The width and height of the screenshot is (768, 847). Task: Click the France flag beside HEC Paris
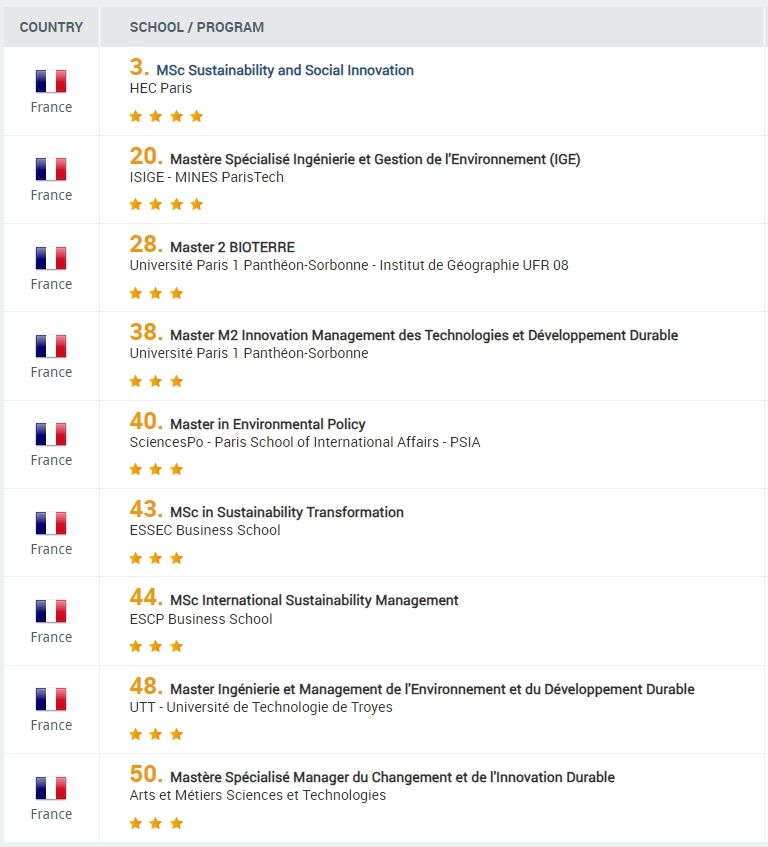[x=51, y=82]
